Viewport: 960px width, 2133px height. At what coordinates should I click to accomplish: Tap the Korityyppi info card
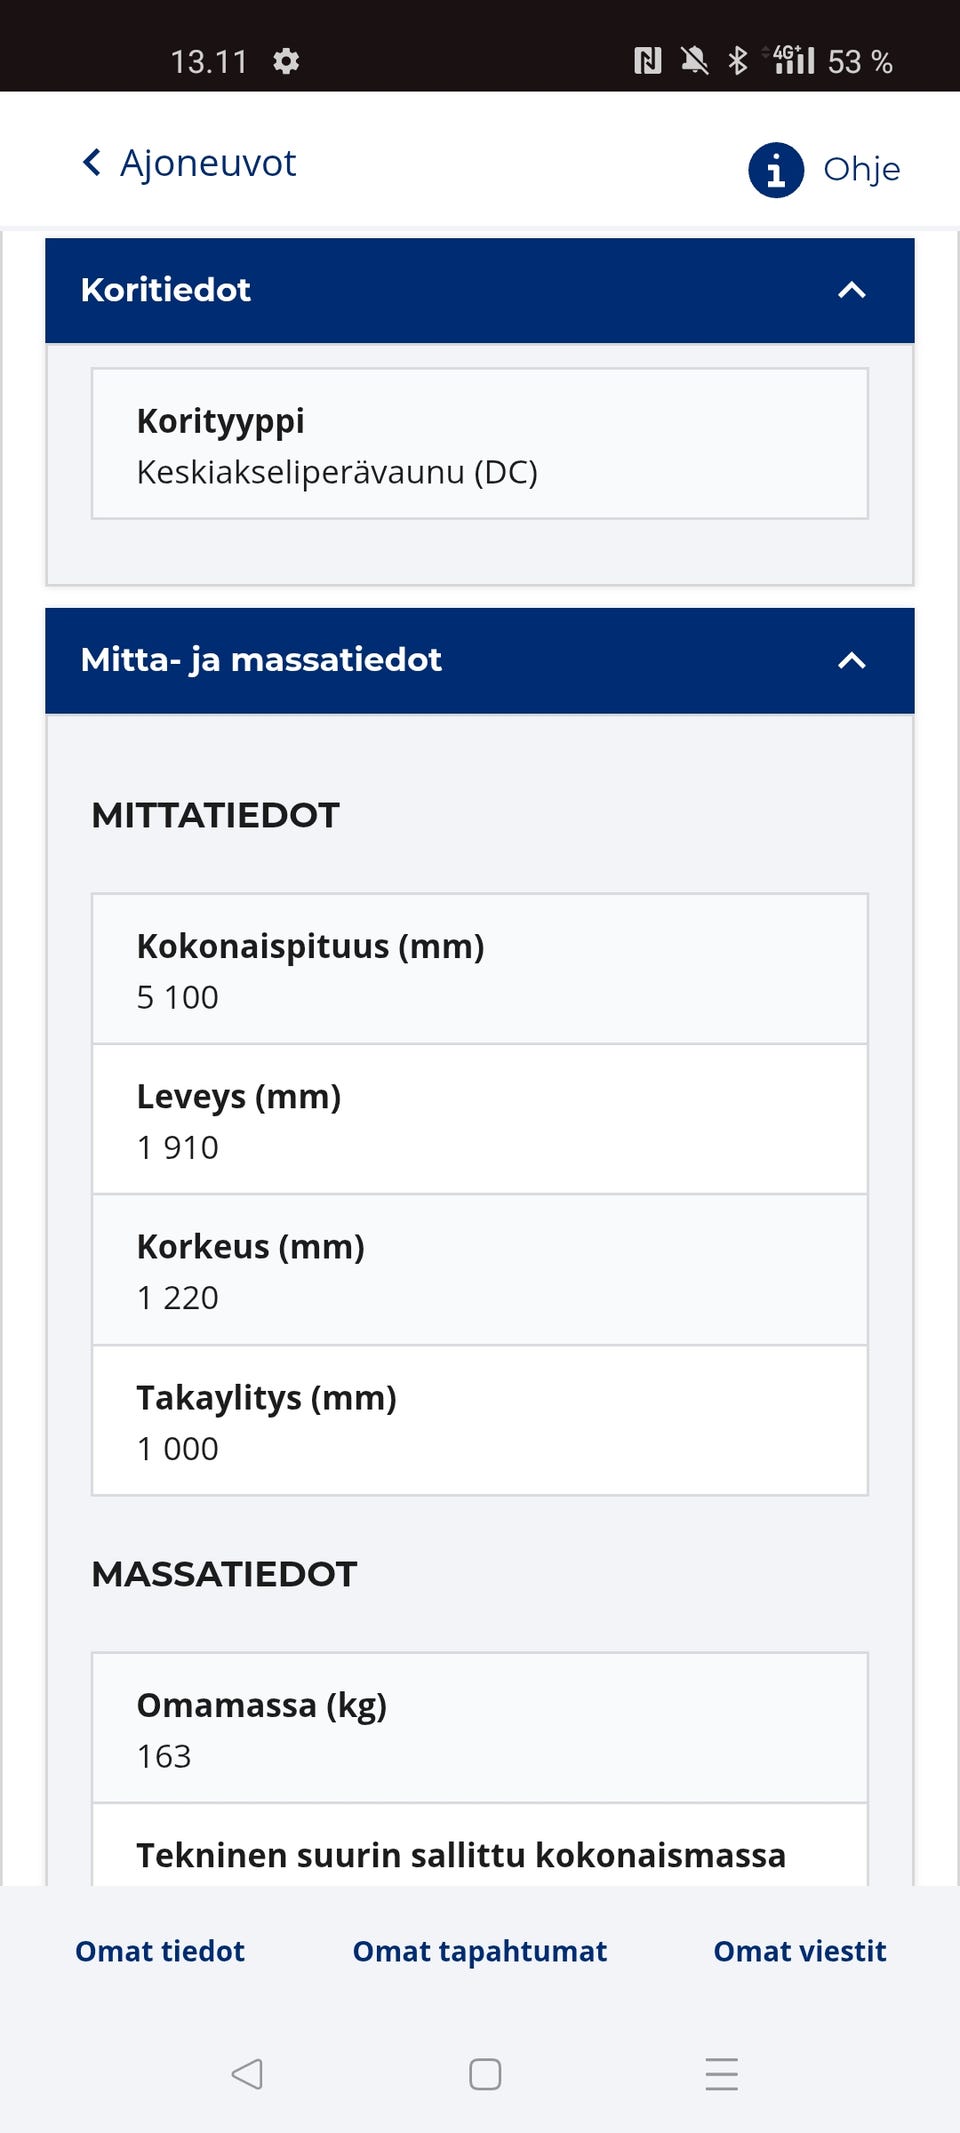[x=480, y=444]
